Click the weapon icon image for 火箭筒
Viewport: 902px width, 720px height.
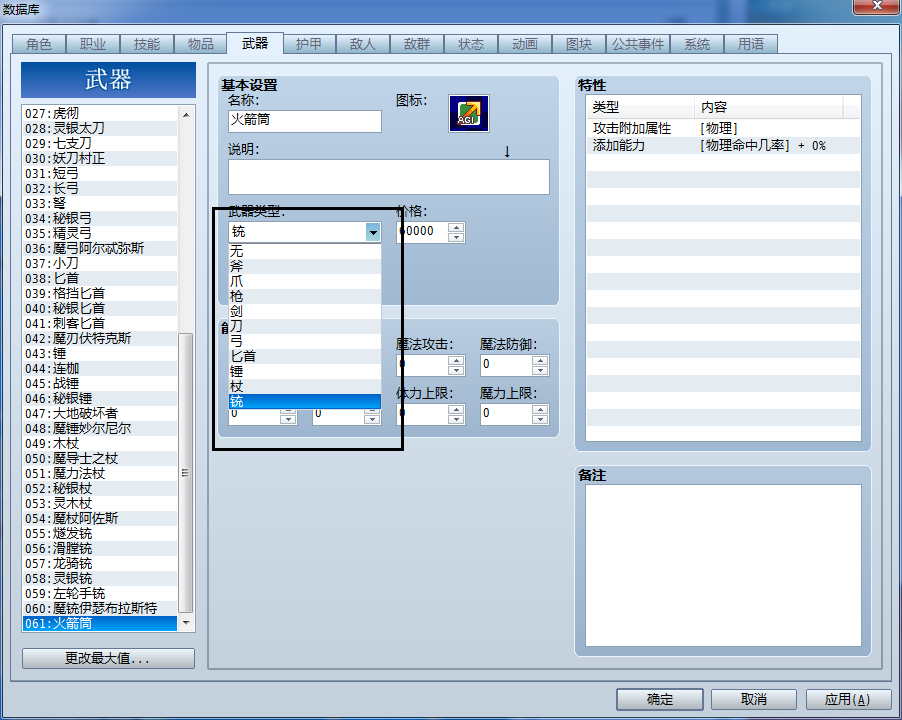pyautogui.click(x=469, y=113)
